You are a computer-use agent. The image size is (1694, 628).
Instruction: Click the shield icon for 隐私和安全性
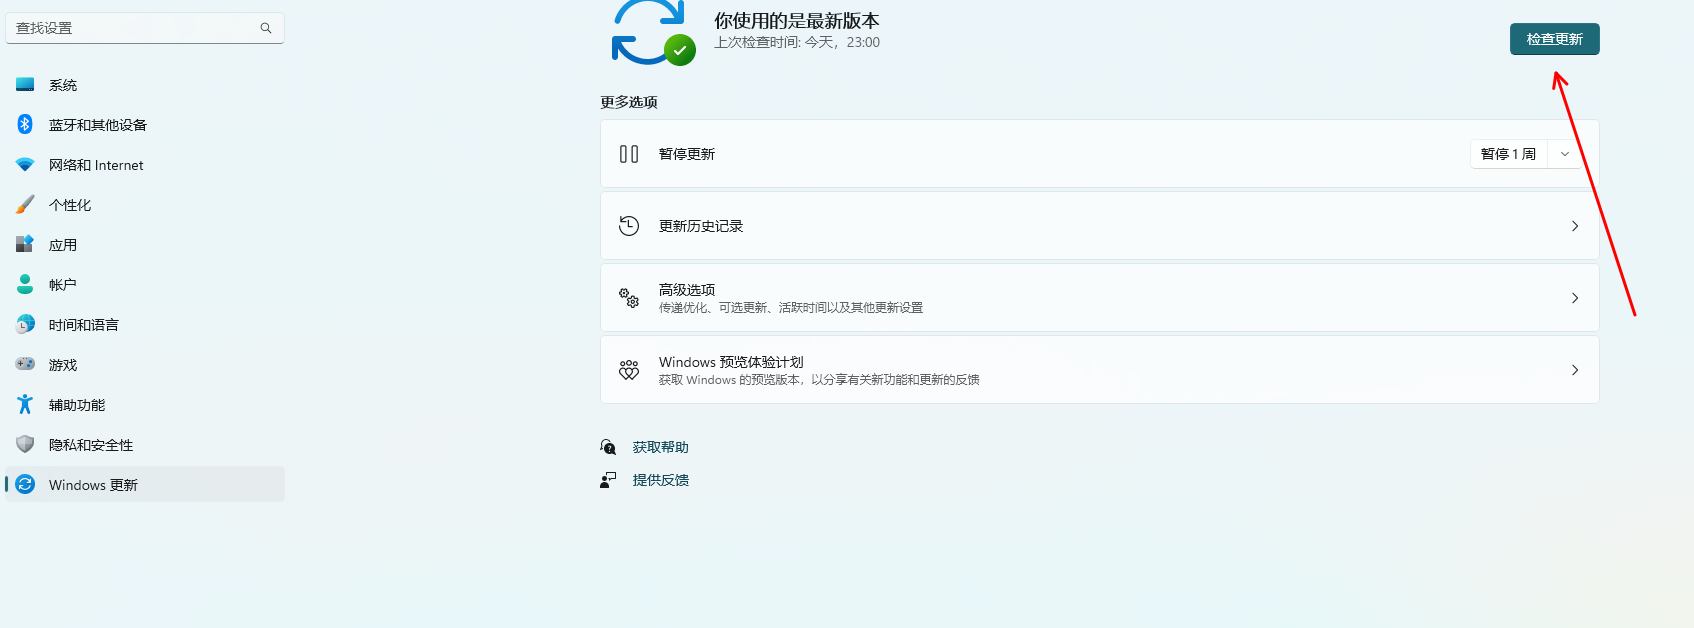tap(25, 444)
